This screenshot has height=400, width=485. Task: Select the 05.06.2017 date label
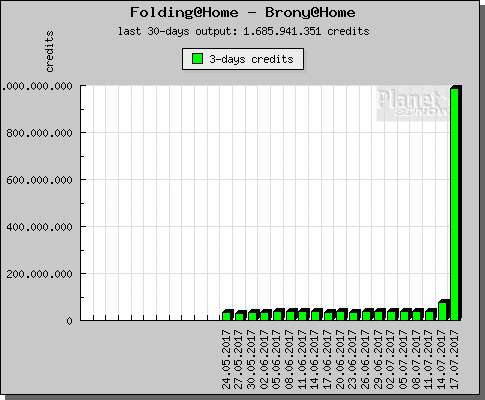(x=277, y=359)
